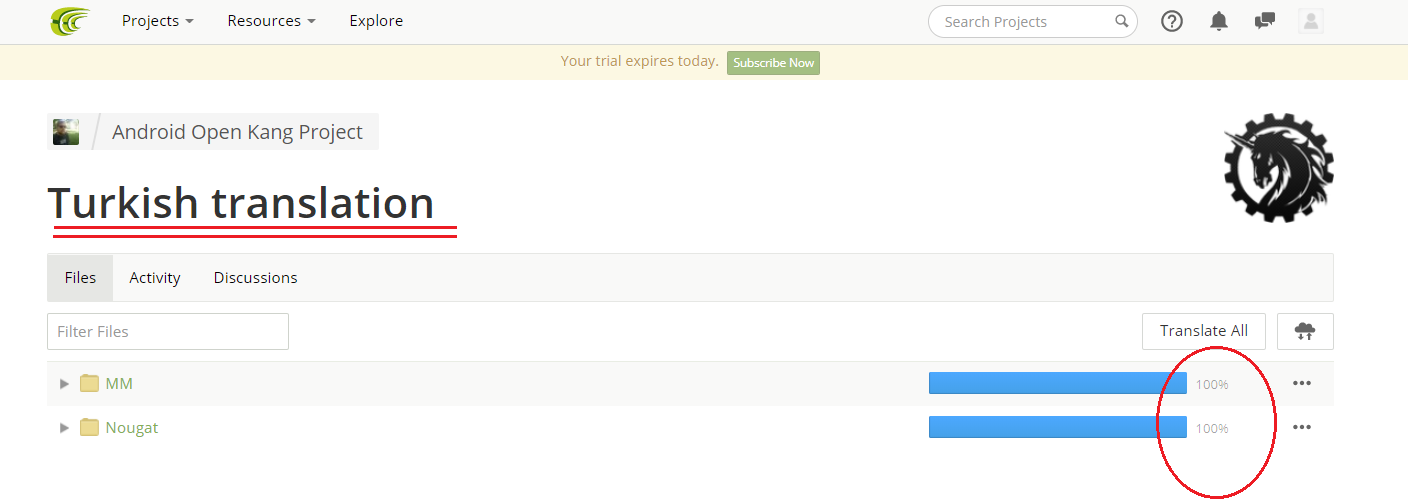Click the Nougat folder icon

90,427
